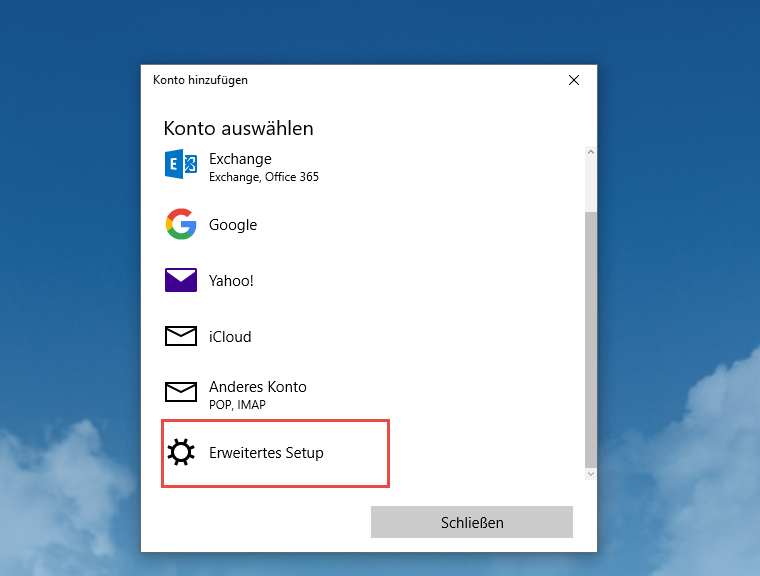
Task: Click the 'POP, IMAP' subtitle text
Action: click(x=237, y=405)
